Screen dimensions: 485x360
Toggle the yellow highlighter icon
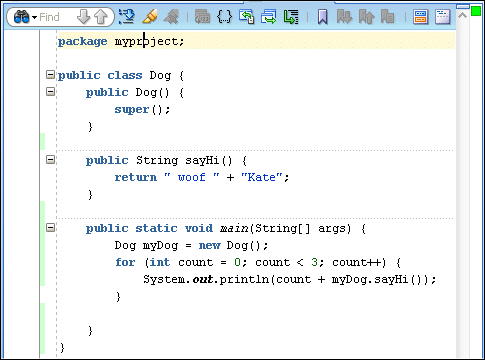tap(150, 17)
